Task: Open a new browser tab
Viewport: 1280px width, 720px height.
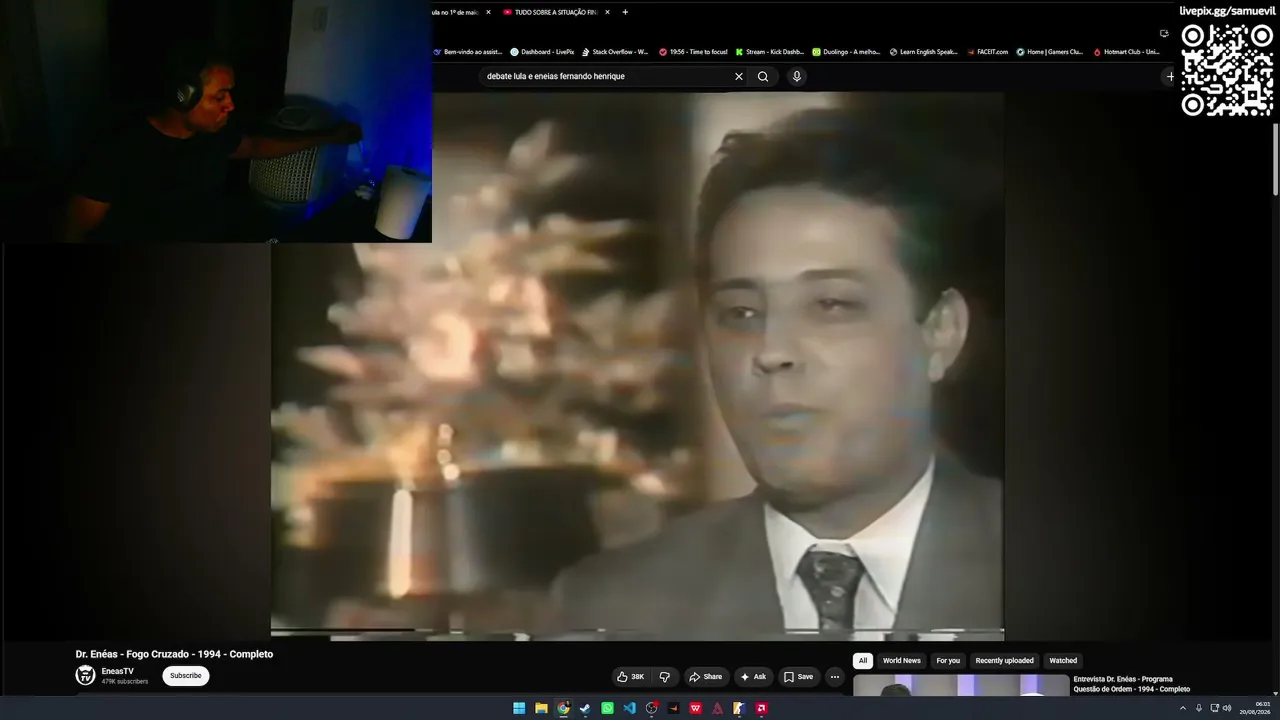Action: pyautogui.click(x=625, y=12)
